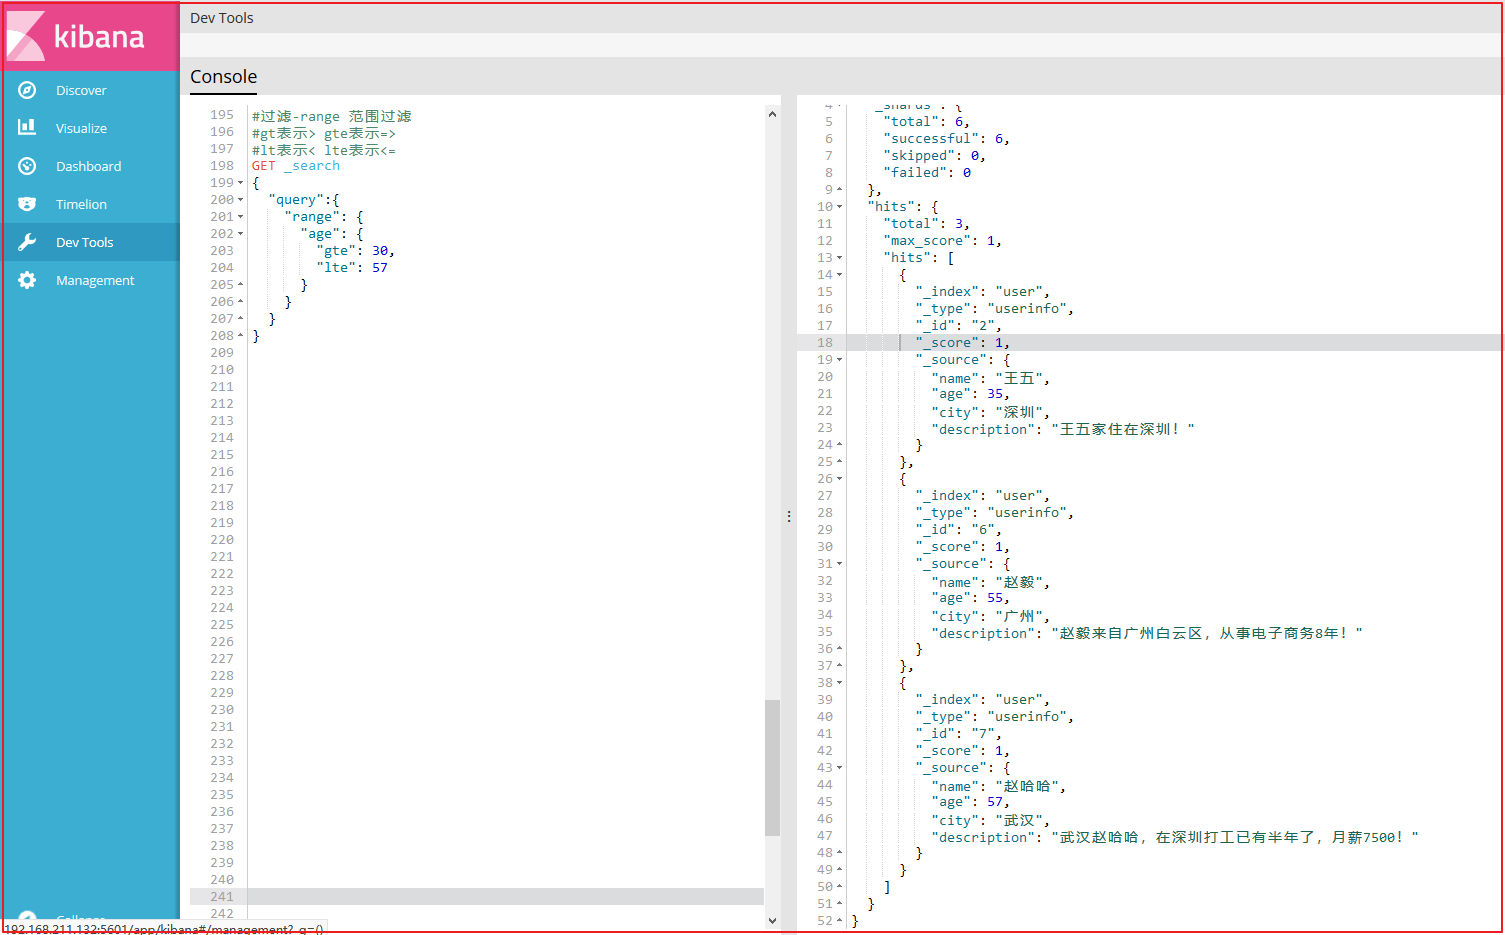Click description line 王五家住在深圳
The height and width of the screenshot is (935, 1505).
coord(1063,429)
